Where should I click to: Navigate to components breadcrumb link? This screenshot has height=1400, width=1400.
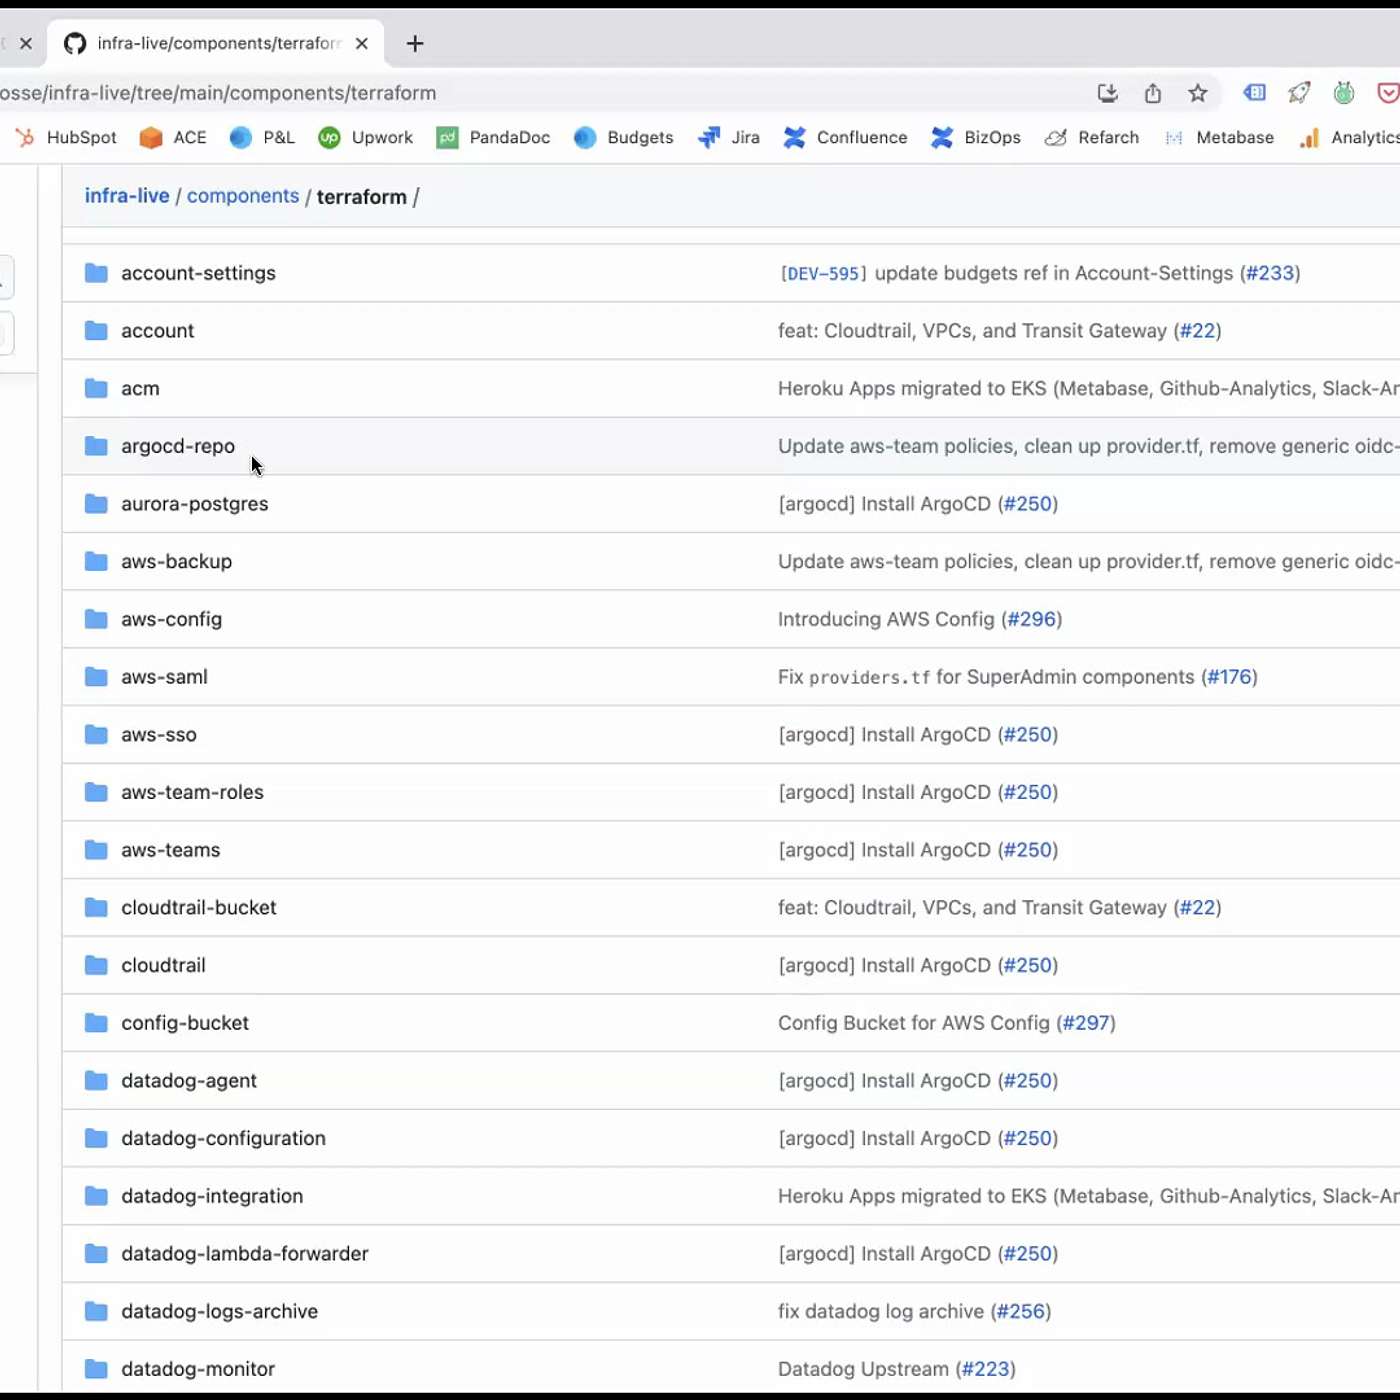pyautogui.click(x=243, y=196)
